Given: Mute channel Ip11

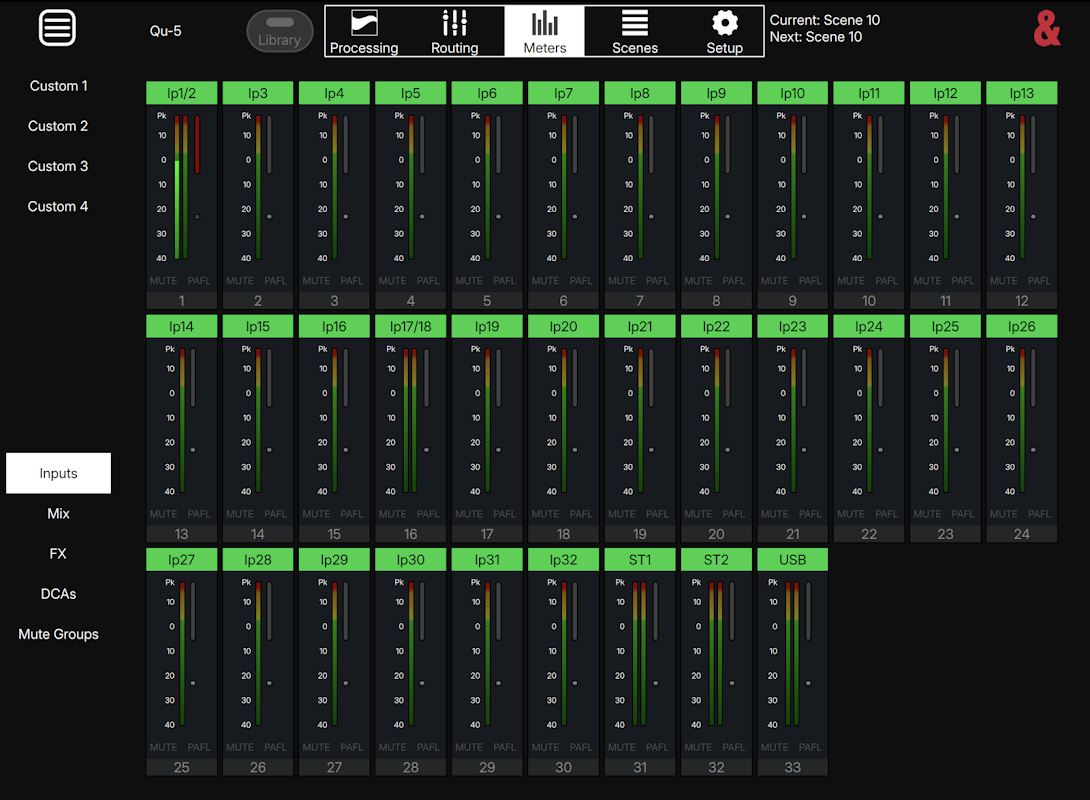Looking at the screenshot, I should pos(851,281).
